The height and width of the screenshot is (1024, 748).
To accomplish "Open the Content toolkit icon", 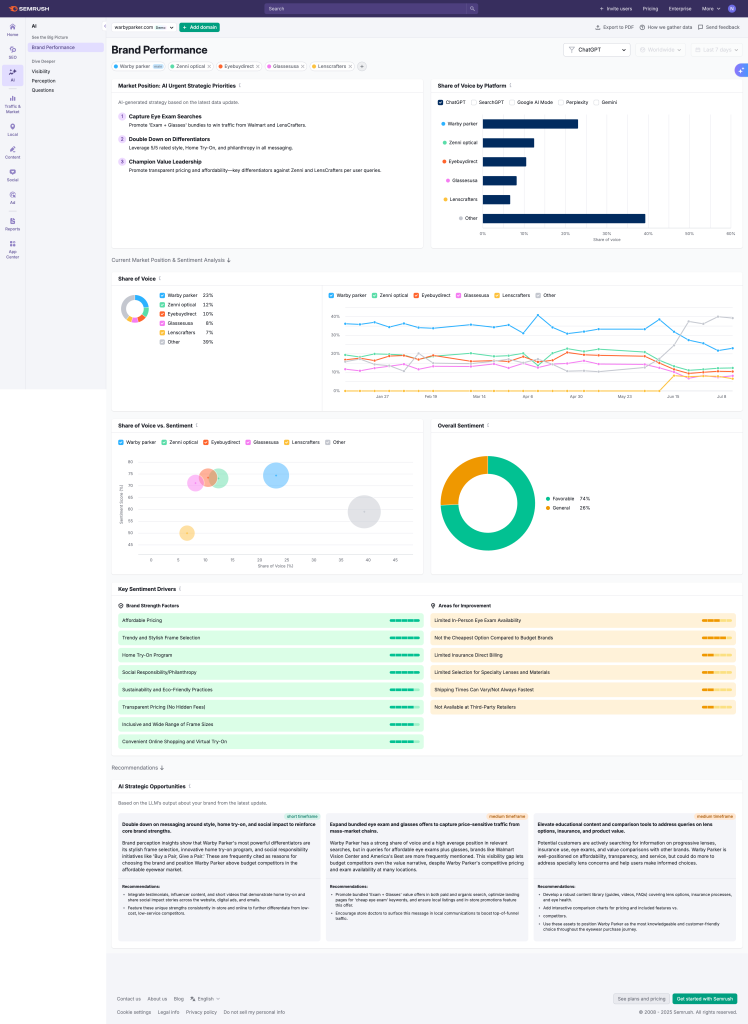I will tap(12, 152).
